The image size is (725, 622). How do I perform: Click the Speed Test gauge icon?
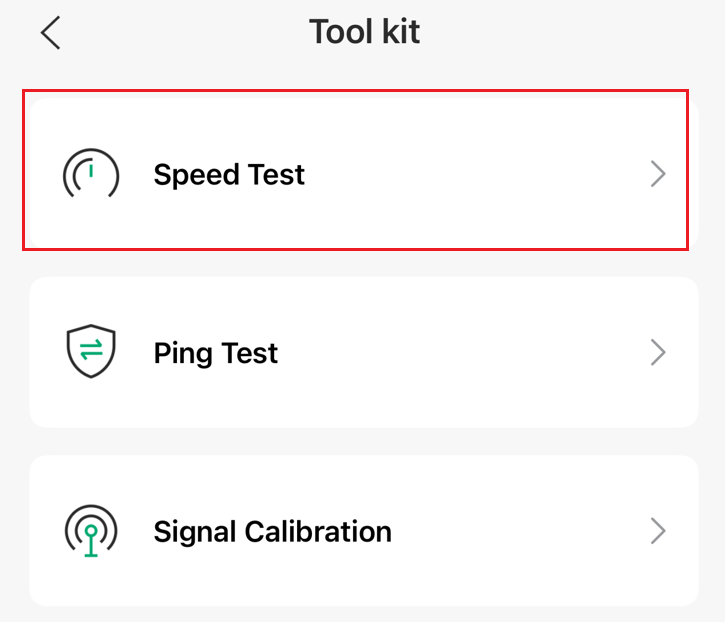click(91, 175)
